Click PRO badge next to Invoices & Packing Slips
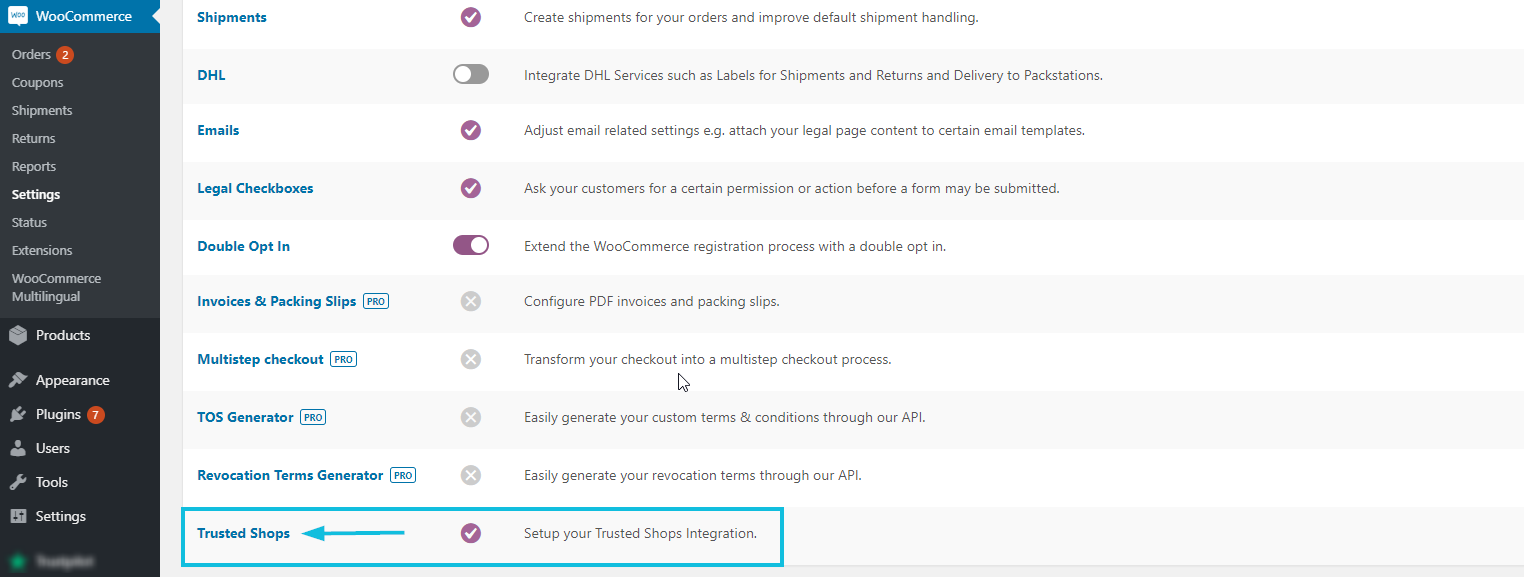 pyautogui.click(x=376, y=301)
